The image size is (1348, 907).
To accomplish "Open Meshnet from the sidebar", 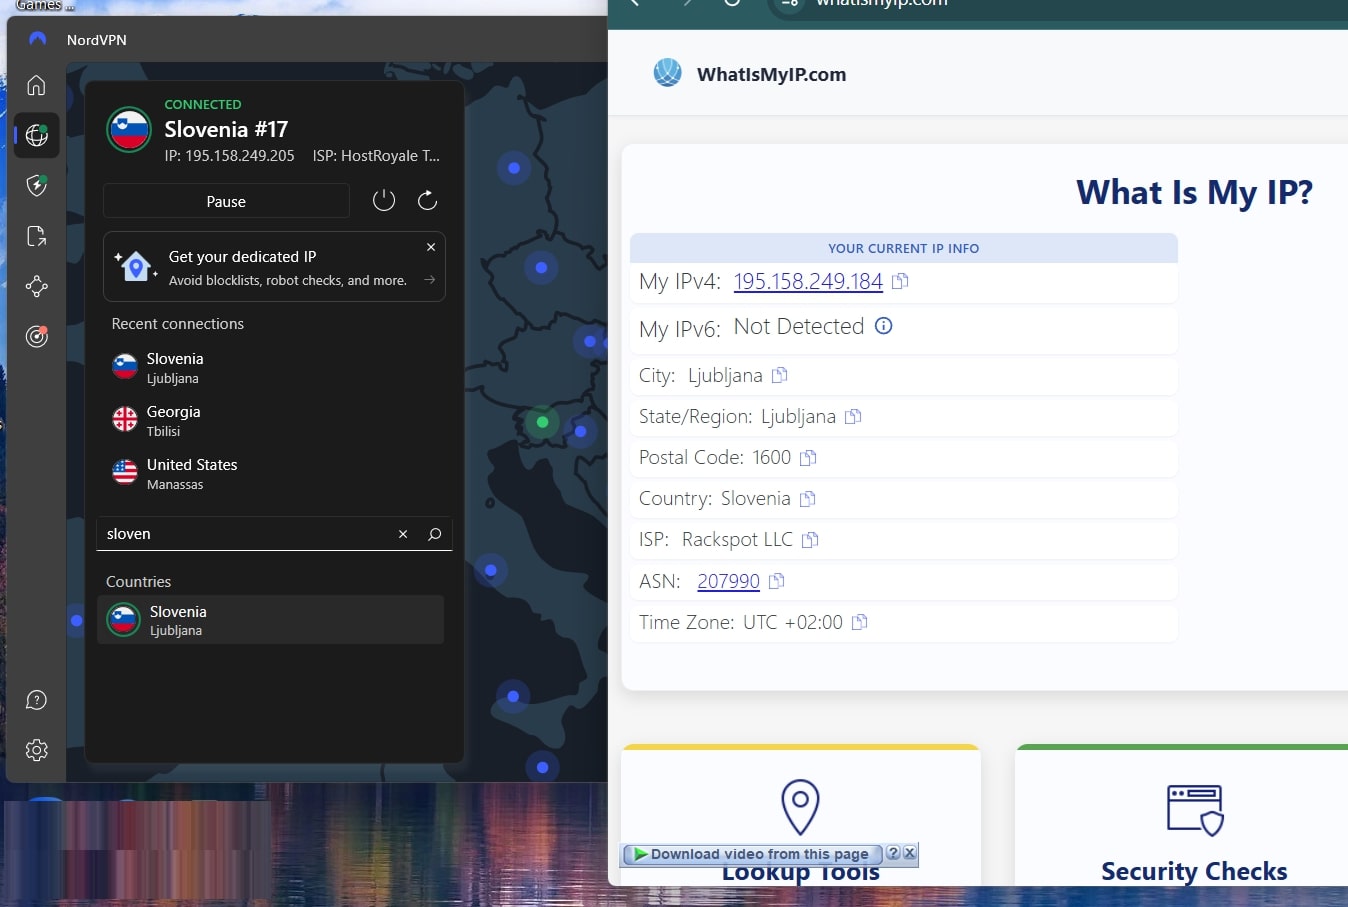I will point(36,286).
